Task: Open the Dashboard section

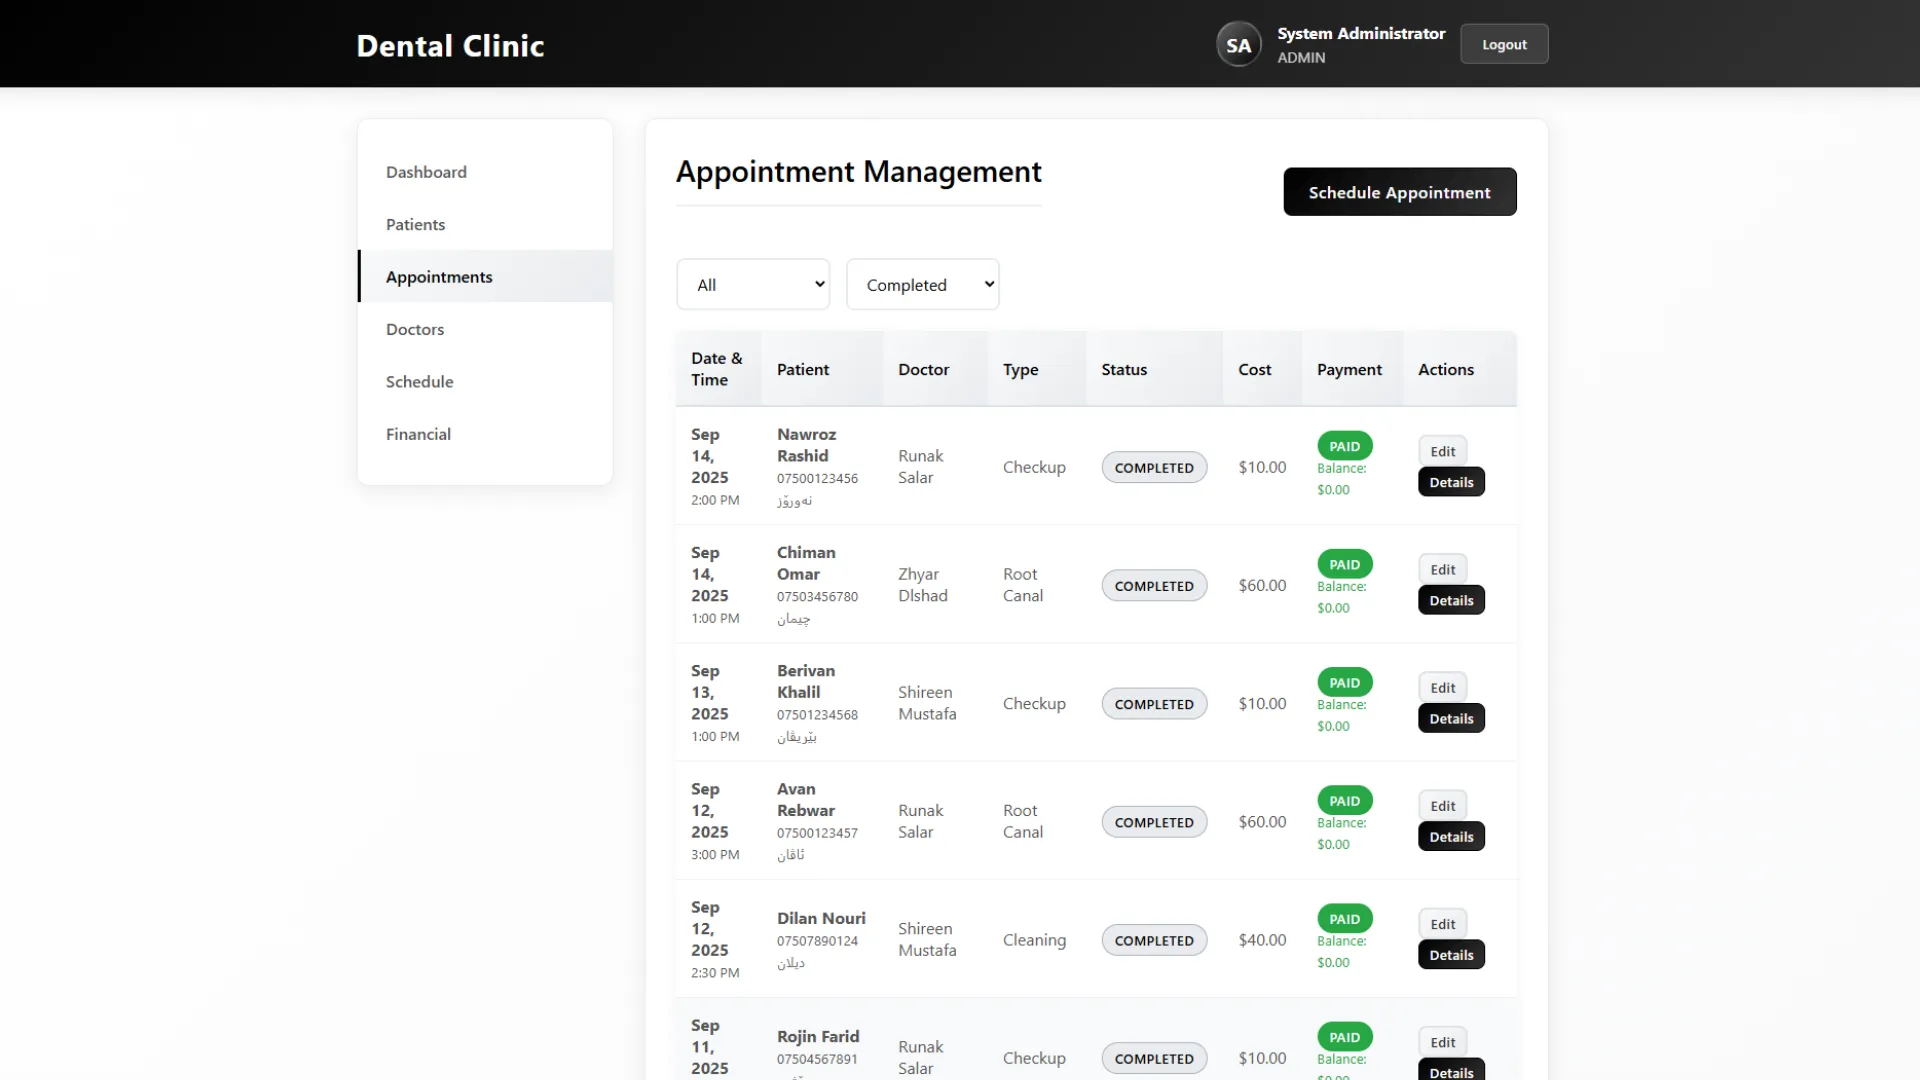Action: (485, 172)
